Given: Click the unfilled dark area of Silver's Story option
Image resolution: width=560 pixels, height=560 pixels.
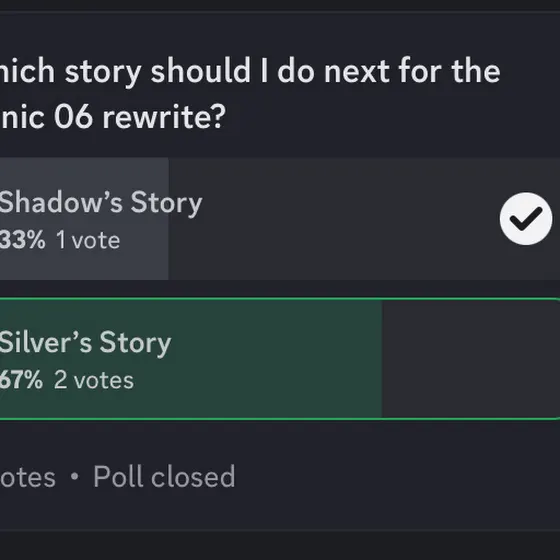Looking at the screenshot, I should 471,359.
